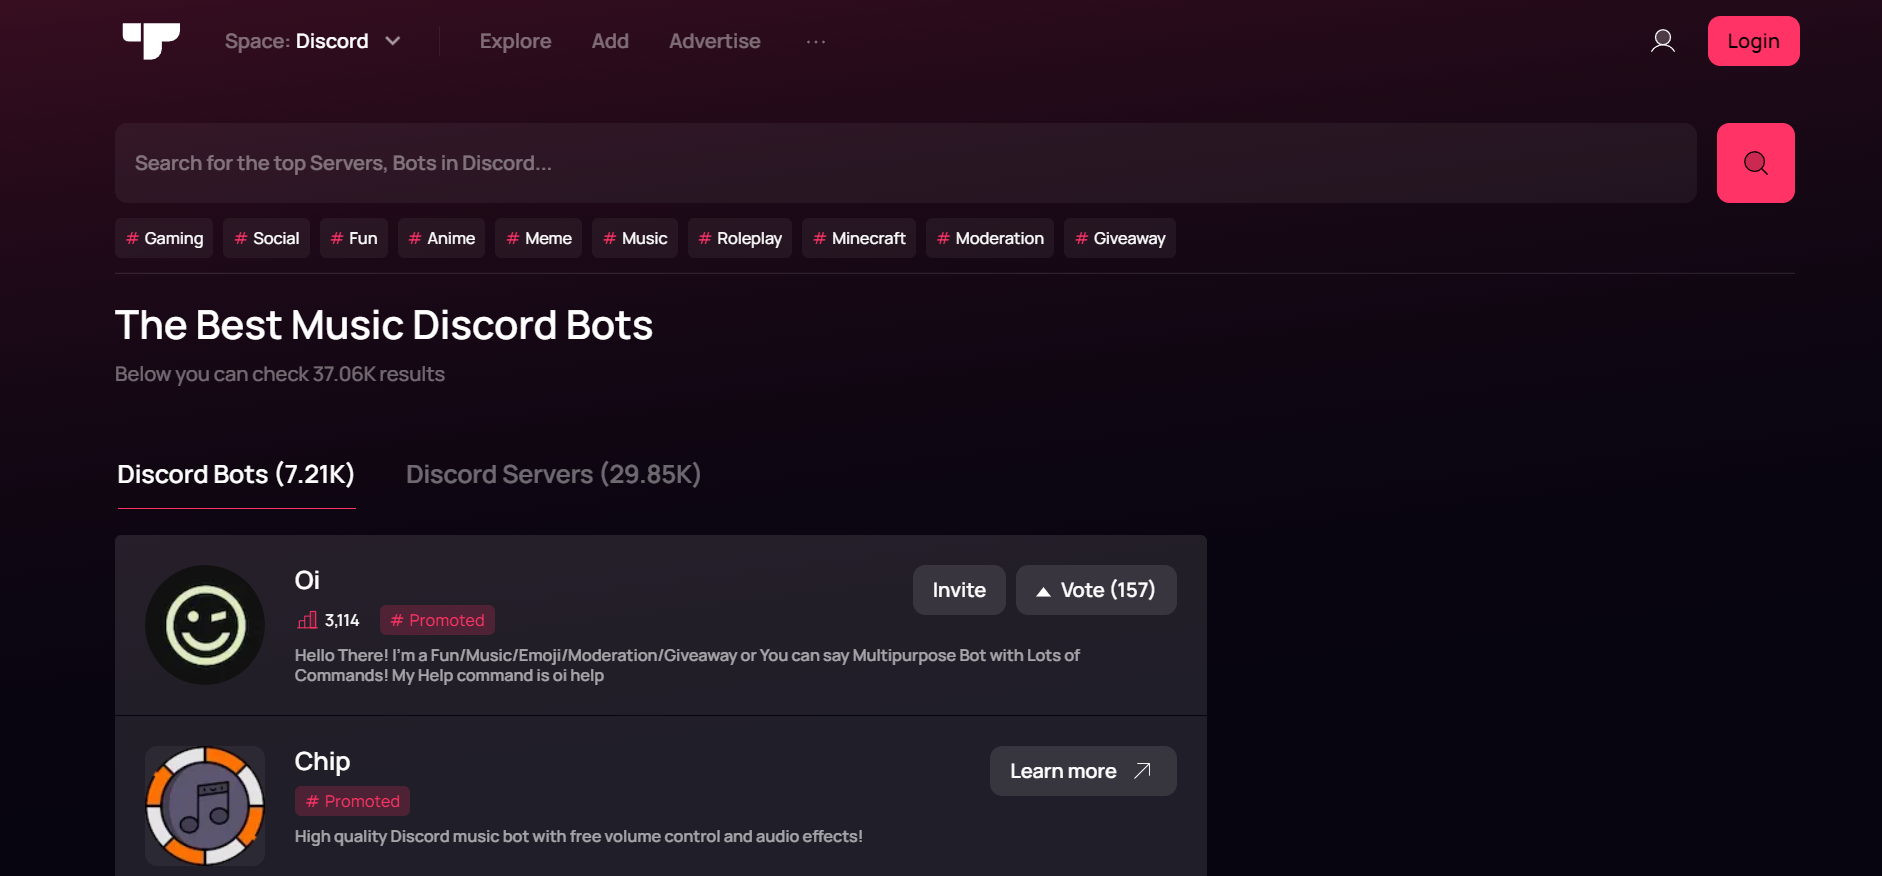The width and height of the screenshot is (1882, 876).
Task: Switch to Discord Servers (29.85K) tab
Action: [553, 474]
